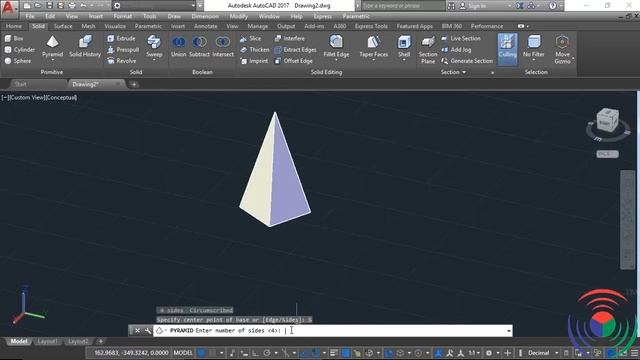
Task: Expand the Section panel
Action: point(453,72)
